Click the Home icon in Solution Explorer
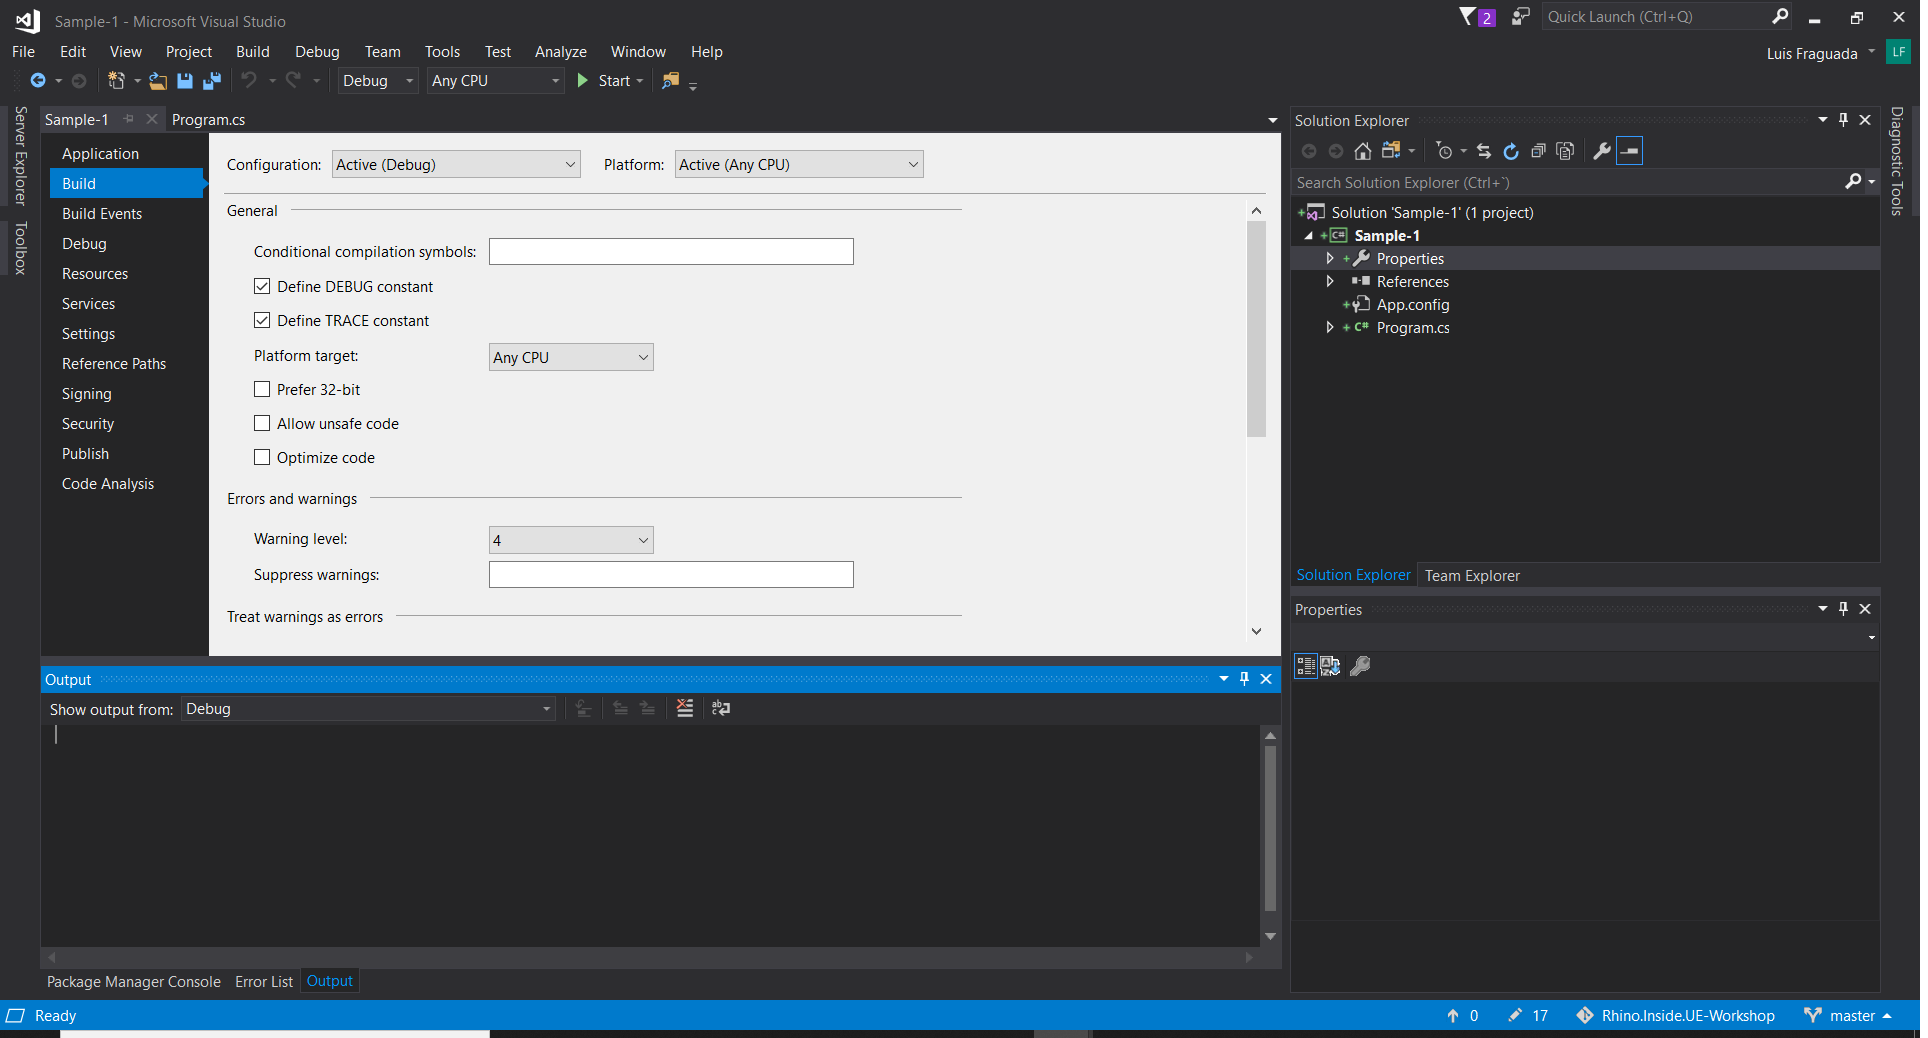Image resolution: width=1928 pixels, height=1038 pixels. click(x=1363, y=151)
